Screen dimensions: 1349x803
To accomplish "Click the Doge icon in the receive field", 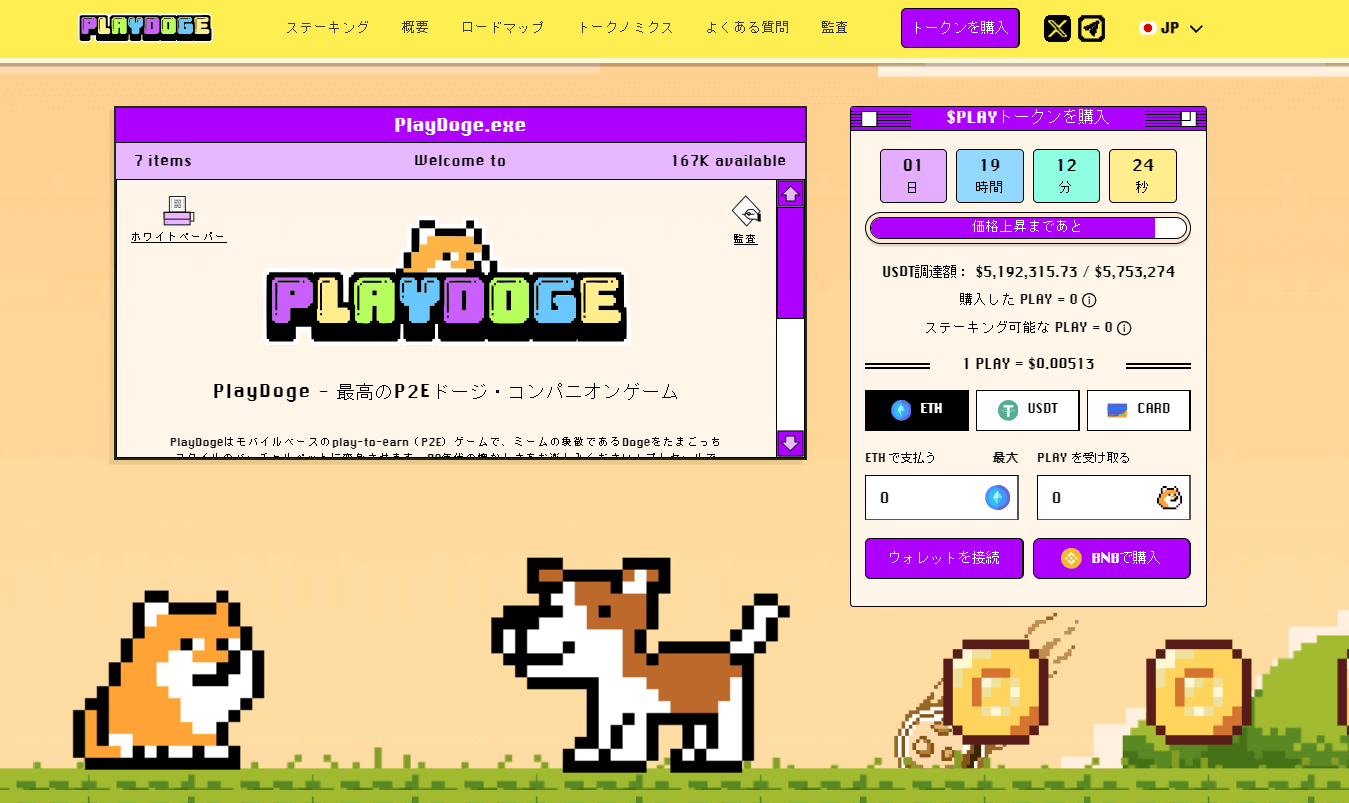I will coord(1169,498).
